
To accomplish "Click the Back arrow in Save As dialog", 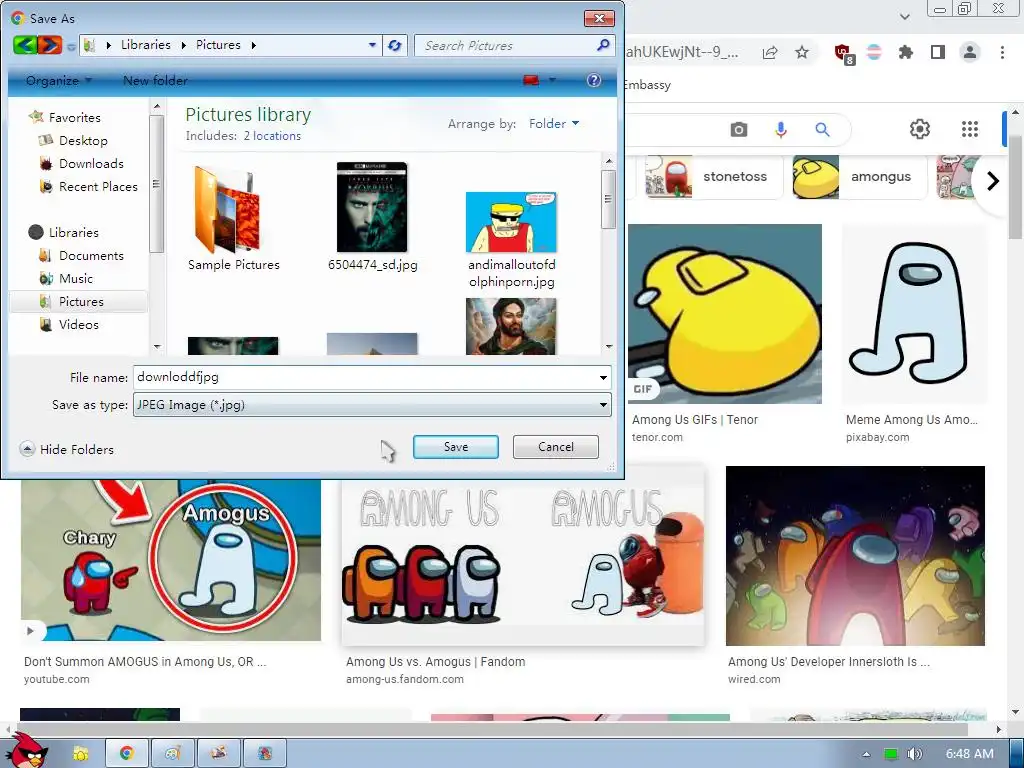I will coord(25,45).
